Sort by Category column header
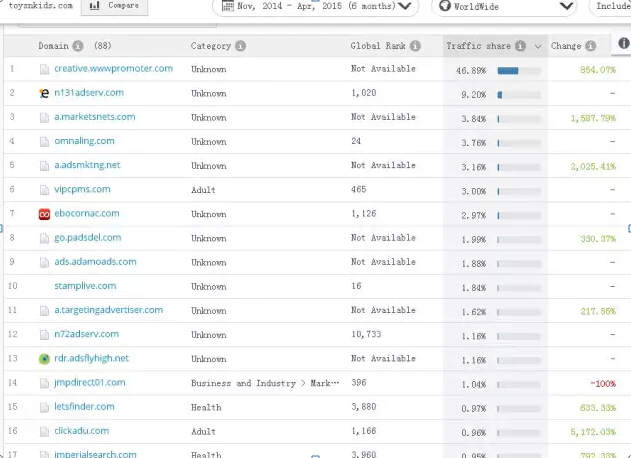 click(x=211, y=46)
